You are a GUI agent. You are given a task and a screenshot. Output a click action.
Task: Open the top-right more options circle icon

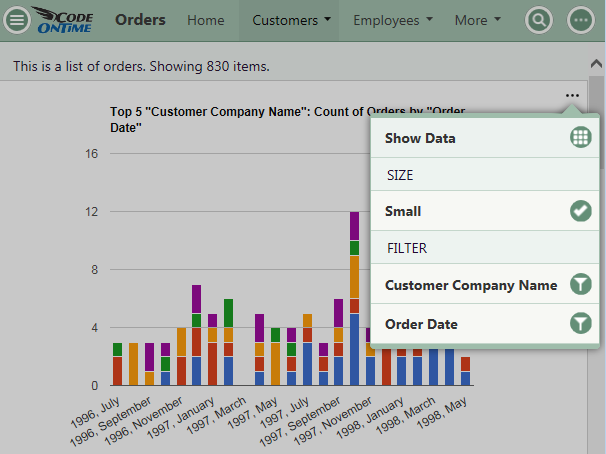click(x=580, y=20)
